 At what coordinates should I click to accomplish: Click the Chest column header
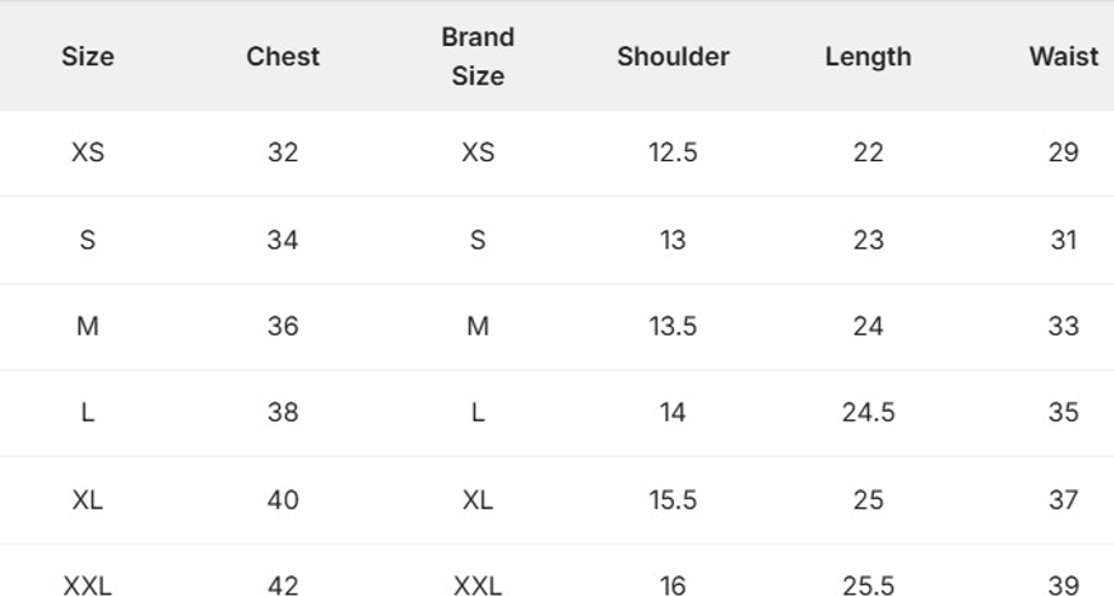pyautogui.click(x=283, y=56)
